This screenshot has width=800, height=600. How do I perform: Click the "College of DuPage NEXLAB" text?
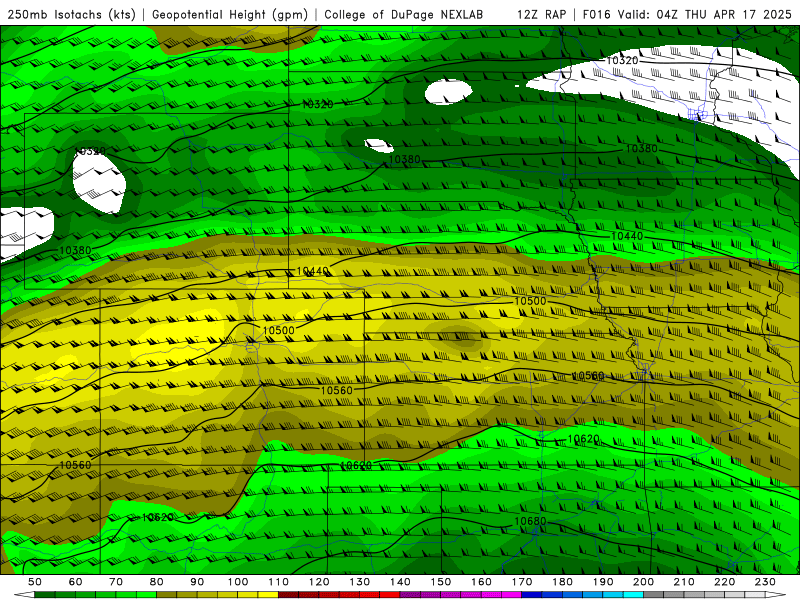(403, 14)
